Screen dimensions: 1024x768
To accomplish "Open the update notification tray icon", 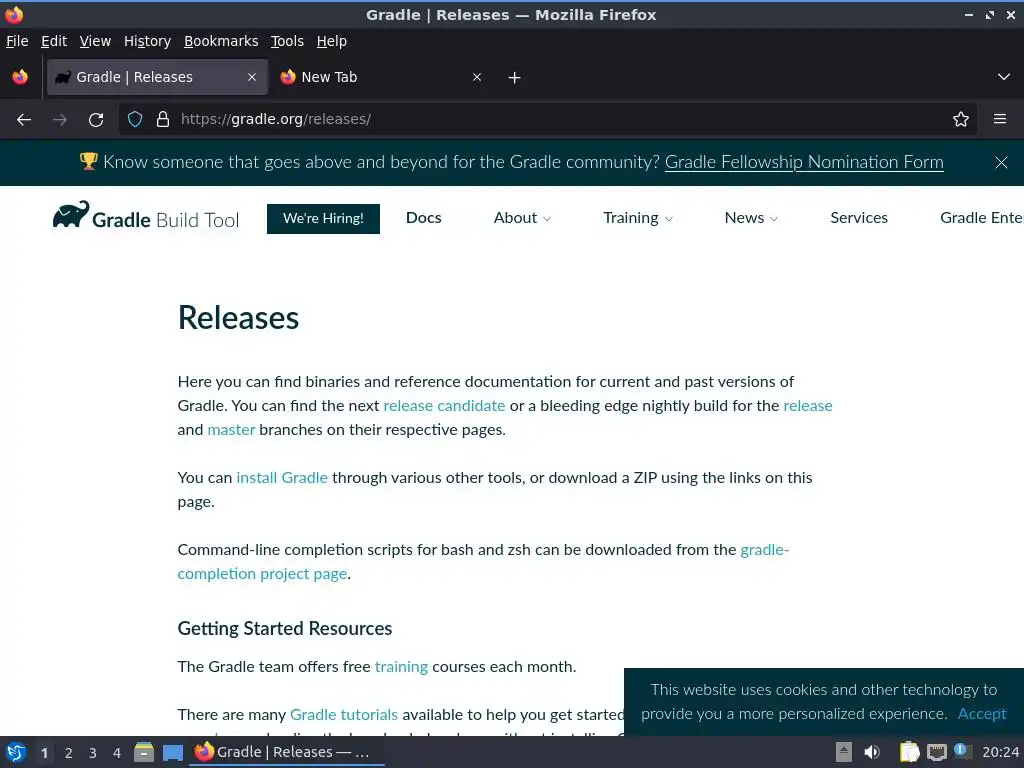I will click(x=961, y=751).
